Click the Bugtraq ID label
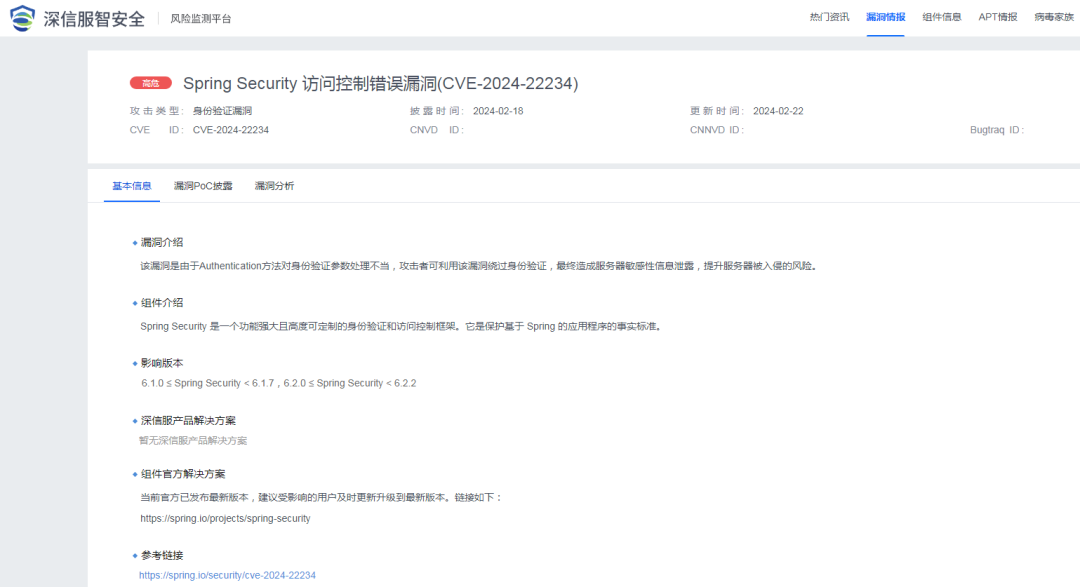This screenshot has width=1080, height=587. pos(997,130)
